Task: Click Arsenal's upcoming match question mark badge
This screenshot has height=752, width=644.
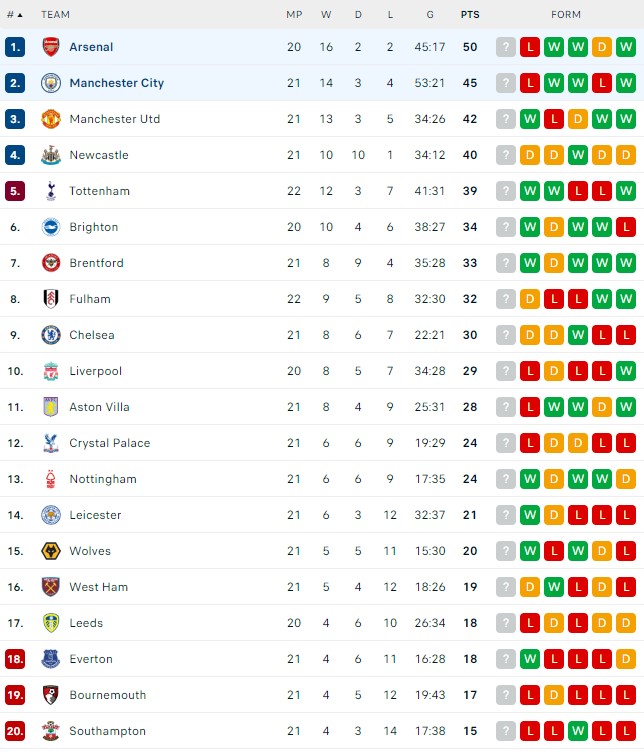Action: (505, 47)
